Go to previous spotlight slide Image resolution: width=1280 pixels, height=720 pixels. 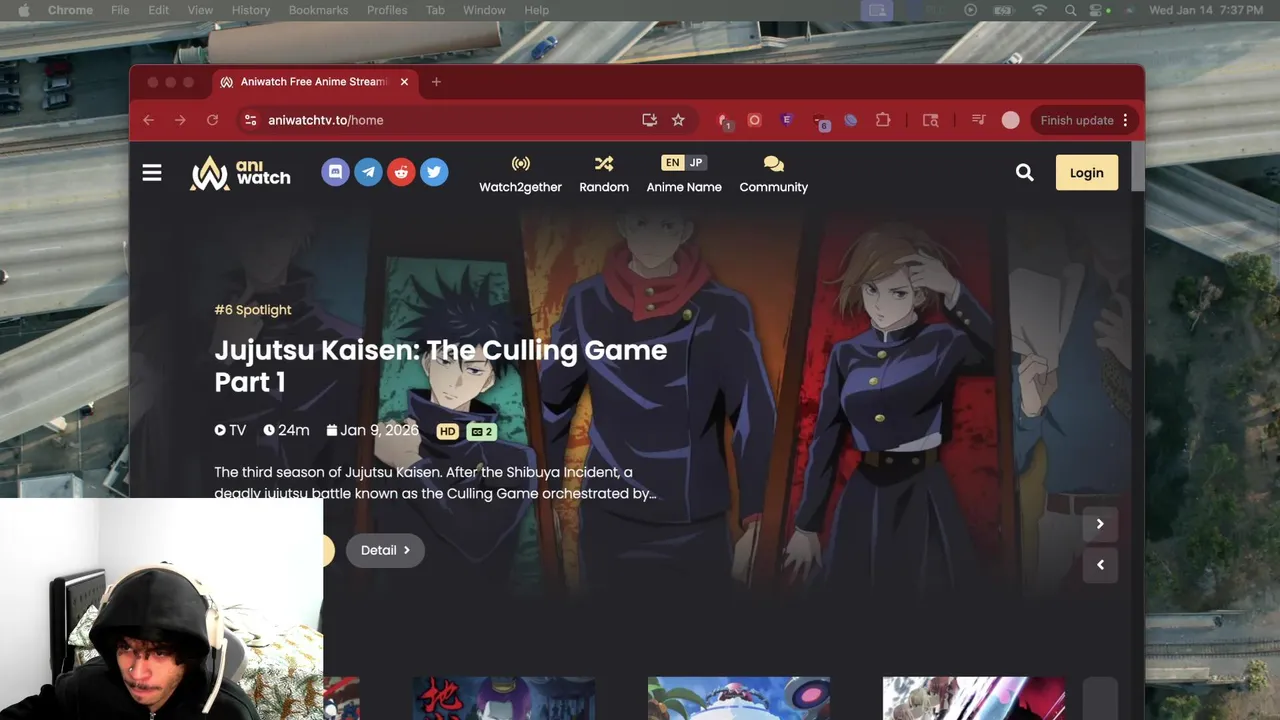click(1100, 565)
